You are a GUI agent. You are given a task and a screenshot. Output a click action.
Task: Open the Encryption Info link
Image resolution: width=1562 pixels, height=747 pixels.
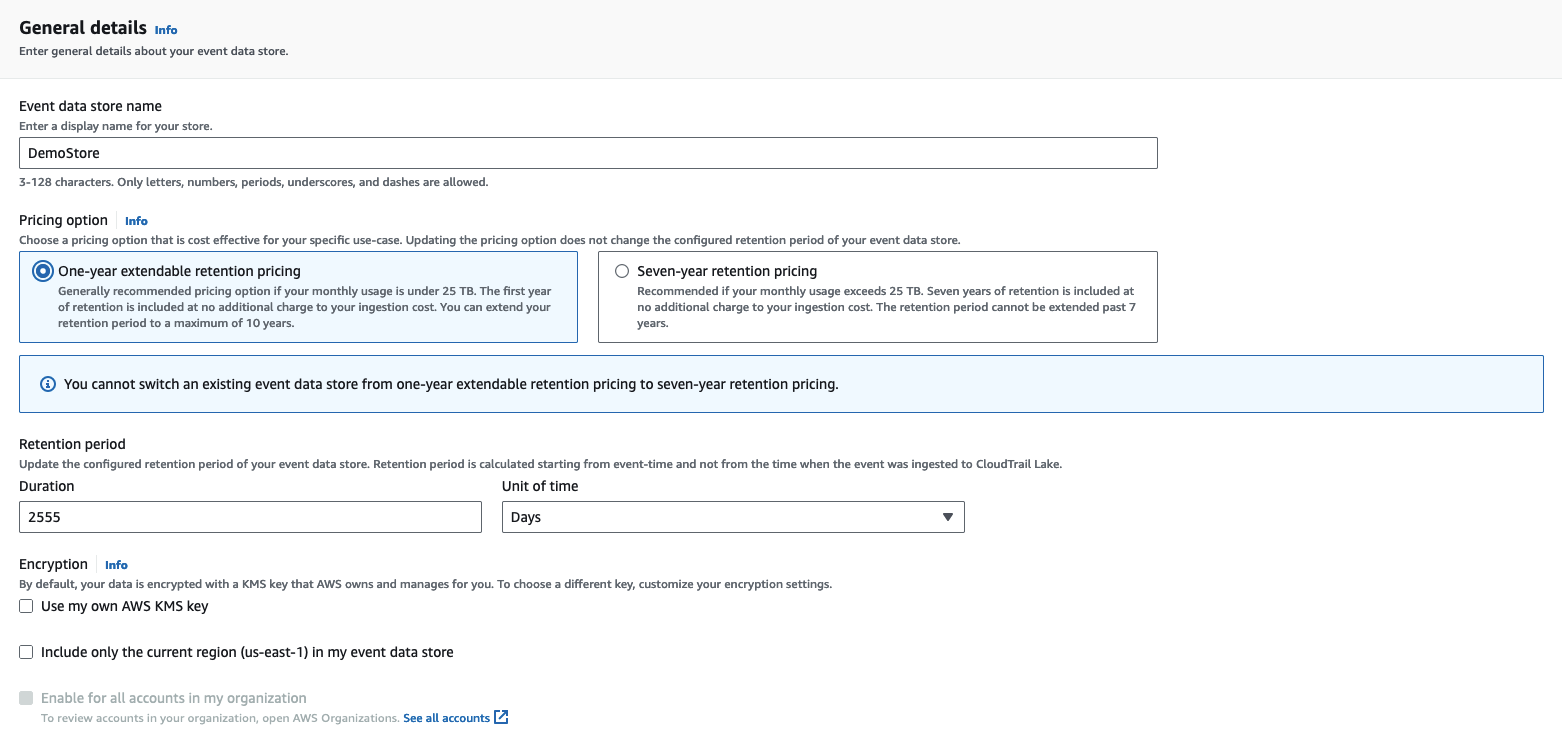point(116,565)
